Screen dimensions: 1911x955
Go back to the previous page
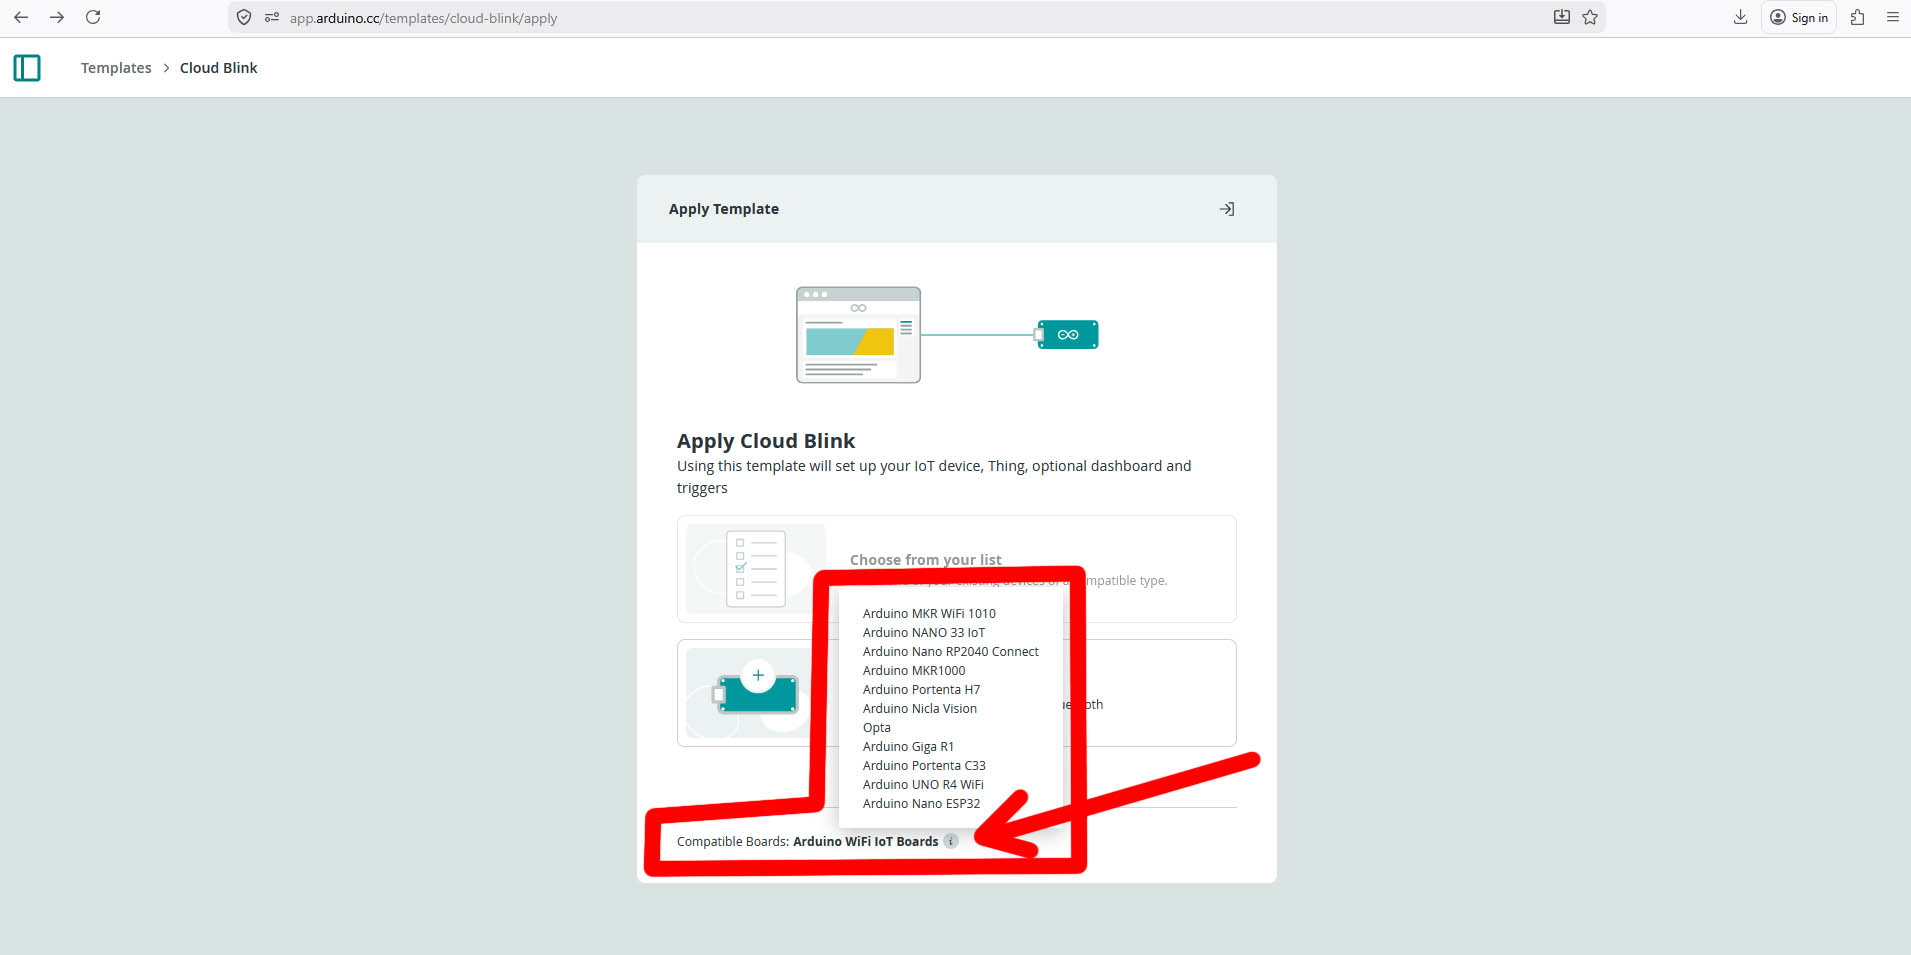21,17
